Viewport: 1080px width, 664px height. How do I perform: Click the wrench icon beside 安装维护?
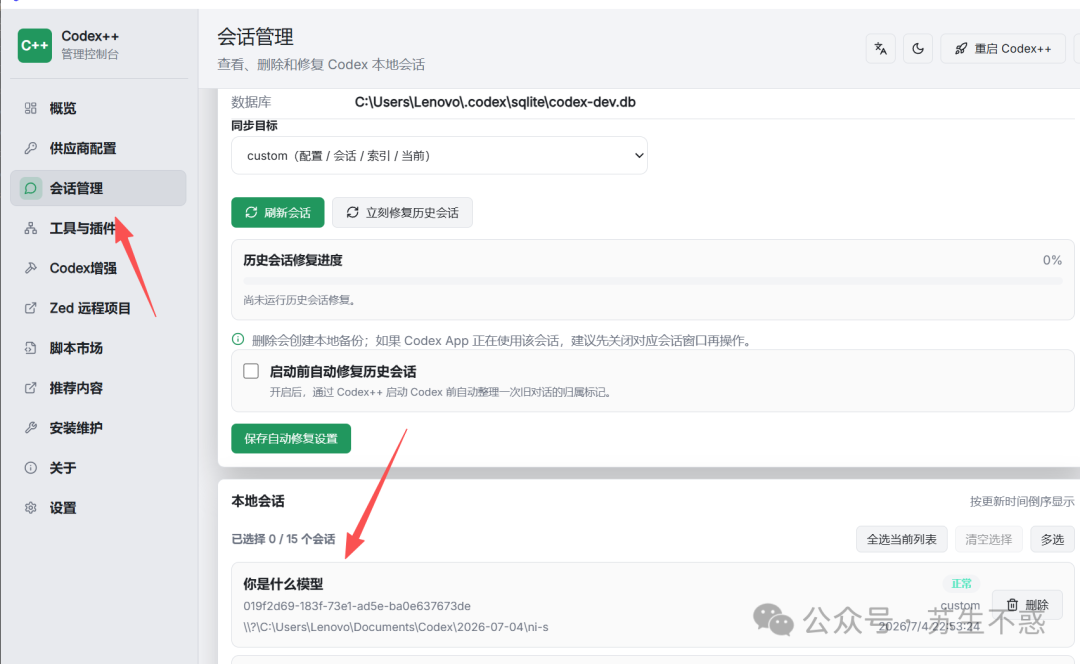30,428
